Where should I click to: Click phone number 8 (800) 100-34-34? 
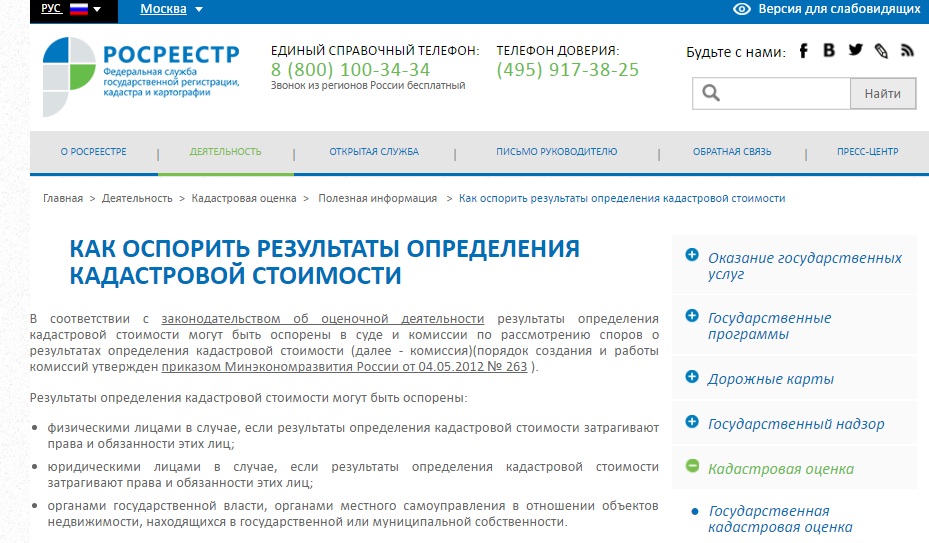coord(350,70)
